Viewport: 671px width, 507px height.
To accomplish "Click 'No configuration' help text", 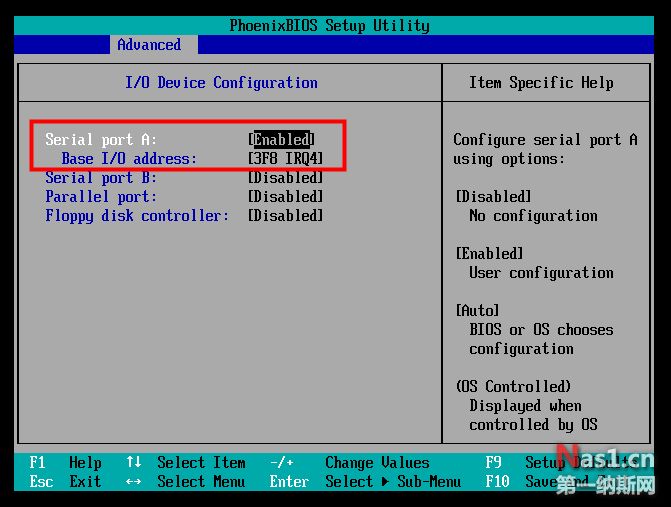I will click(x=533, y=216).
